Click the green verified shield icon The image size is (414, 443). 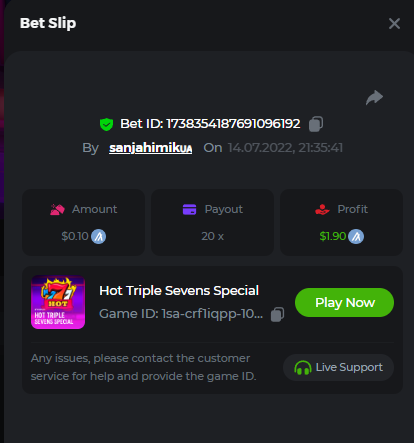[x=106, y=124]
